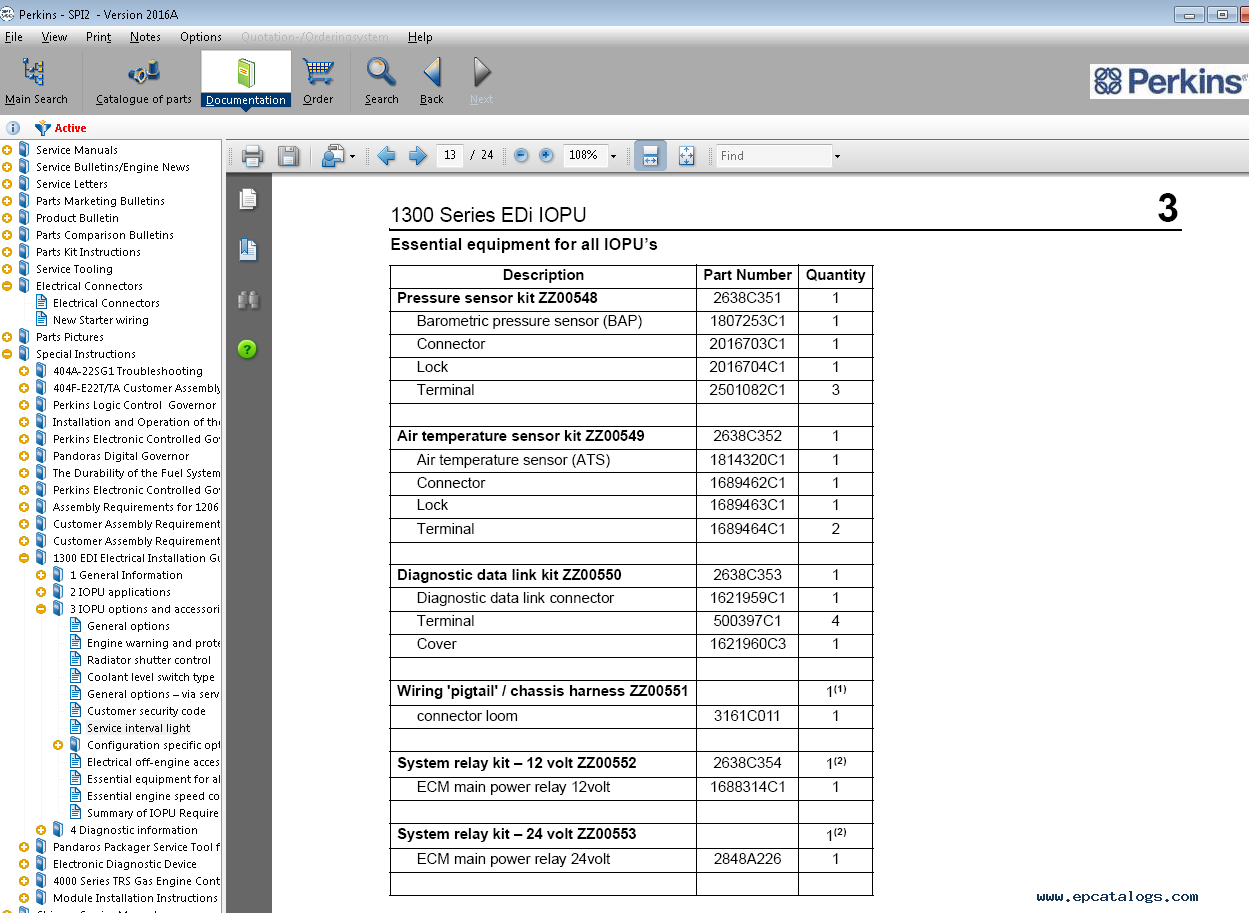Viewport: 1249px width, 913px height.
Task: Open Service Tooling in tree
Action: pos(74,269)
